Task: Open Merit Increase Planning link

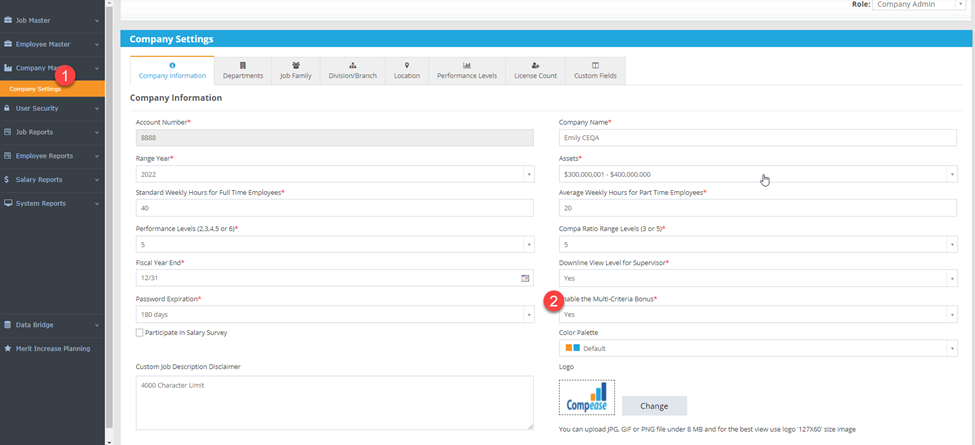Action: click(53, 348)
